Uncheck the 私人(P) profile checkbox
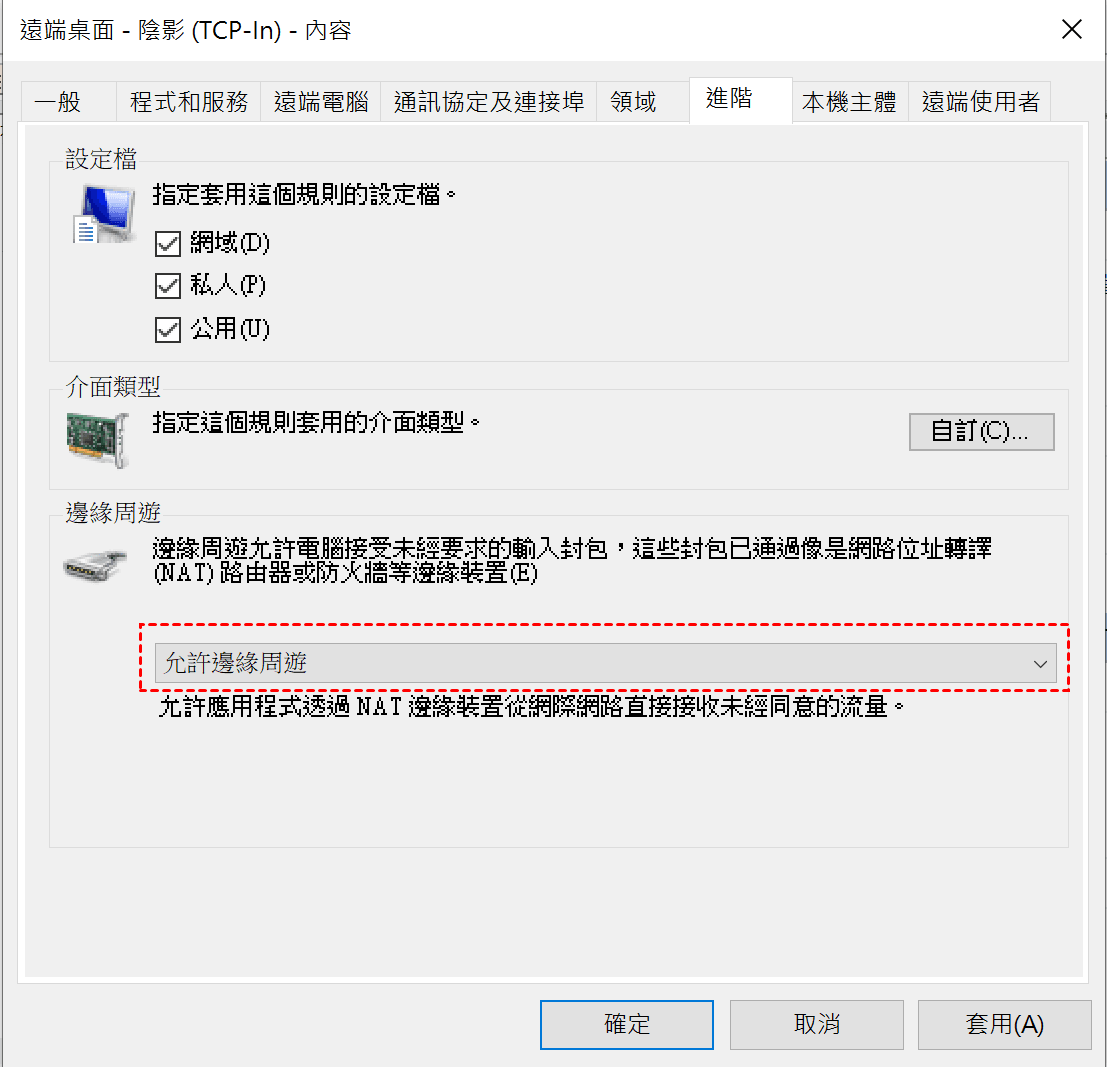 click(x=168, y=286)
